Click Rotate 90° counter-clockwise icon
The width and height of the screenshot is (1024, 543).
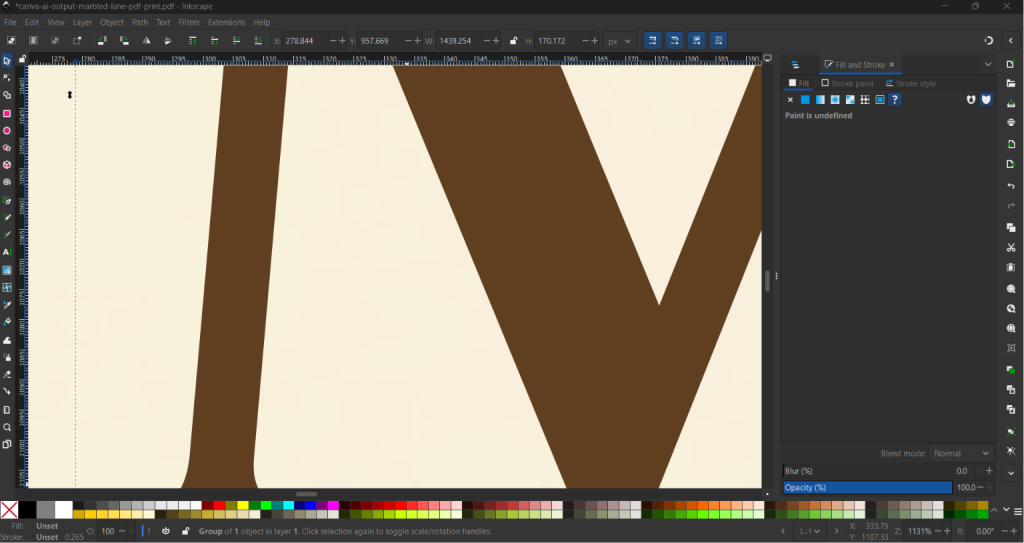pos(102,41)
